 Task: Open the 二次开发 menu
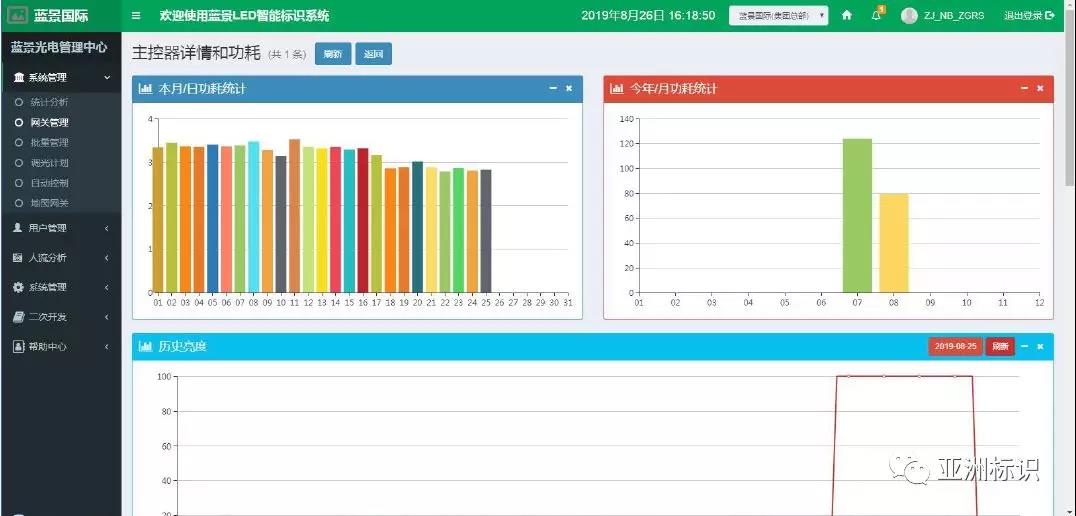pyautogui.click(x=60, y=317)
